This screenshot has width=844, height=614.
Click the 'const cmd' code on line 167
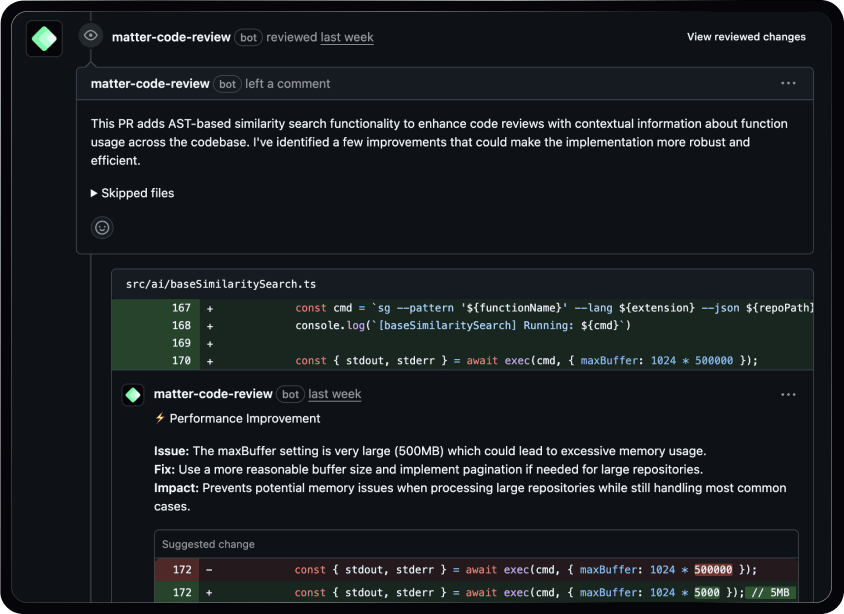[x=554, y=308]
